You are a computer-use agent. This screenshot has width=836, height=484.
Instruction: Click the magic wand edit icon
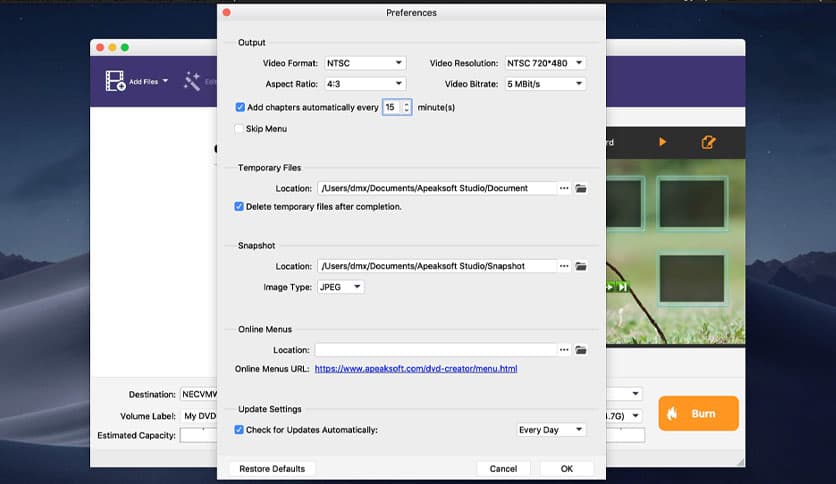coord(192,81)
